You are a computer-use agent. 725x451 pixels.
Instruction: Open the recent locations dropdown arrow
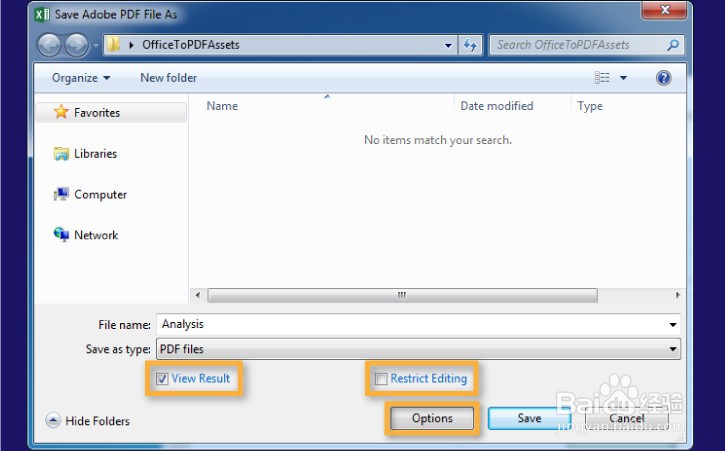[x=96, y=45]
